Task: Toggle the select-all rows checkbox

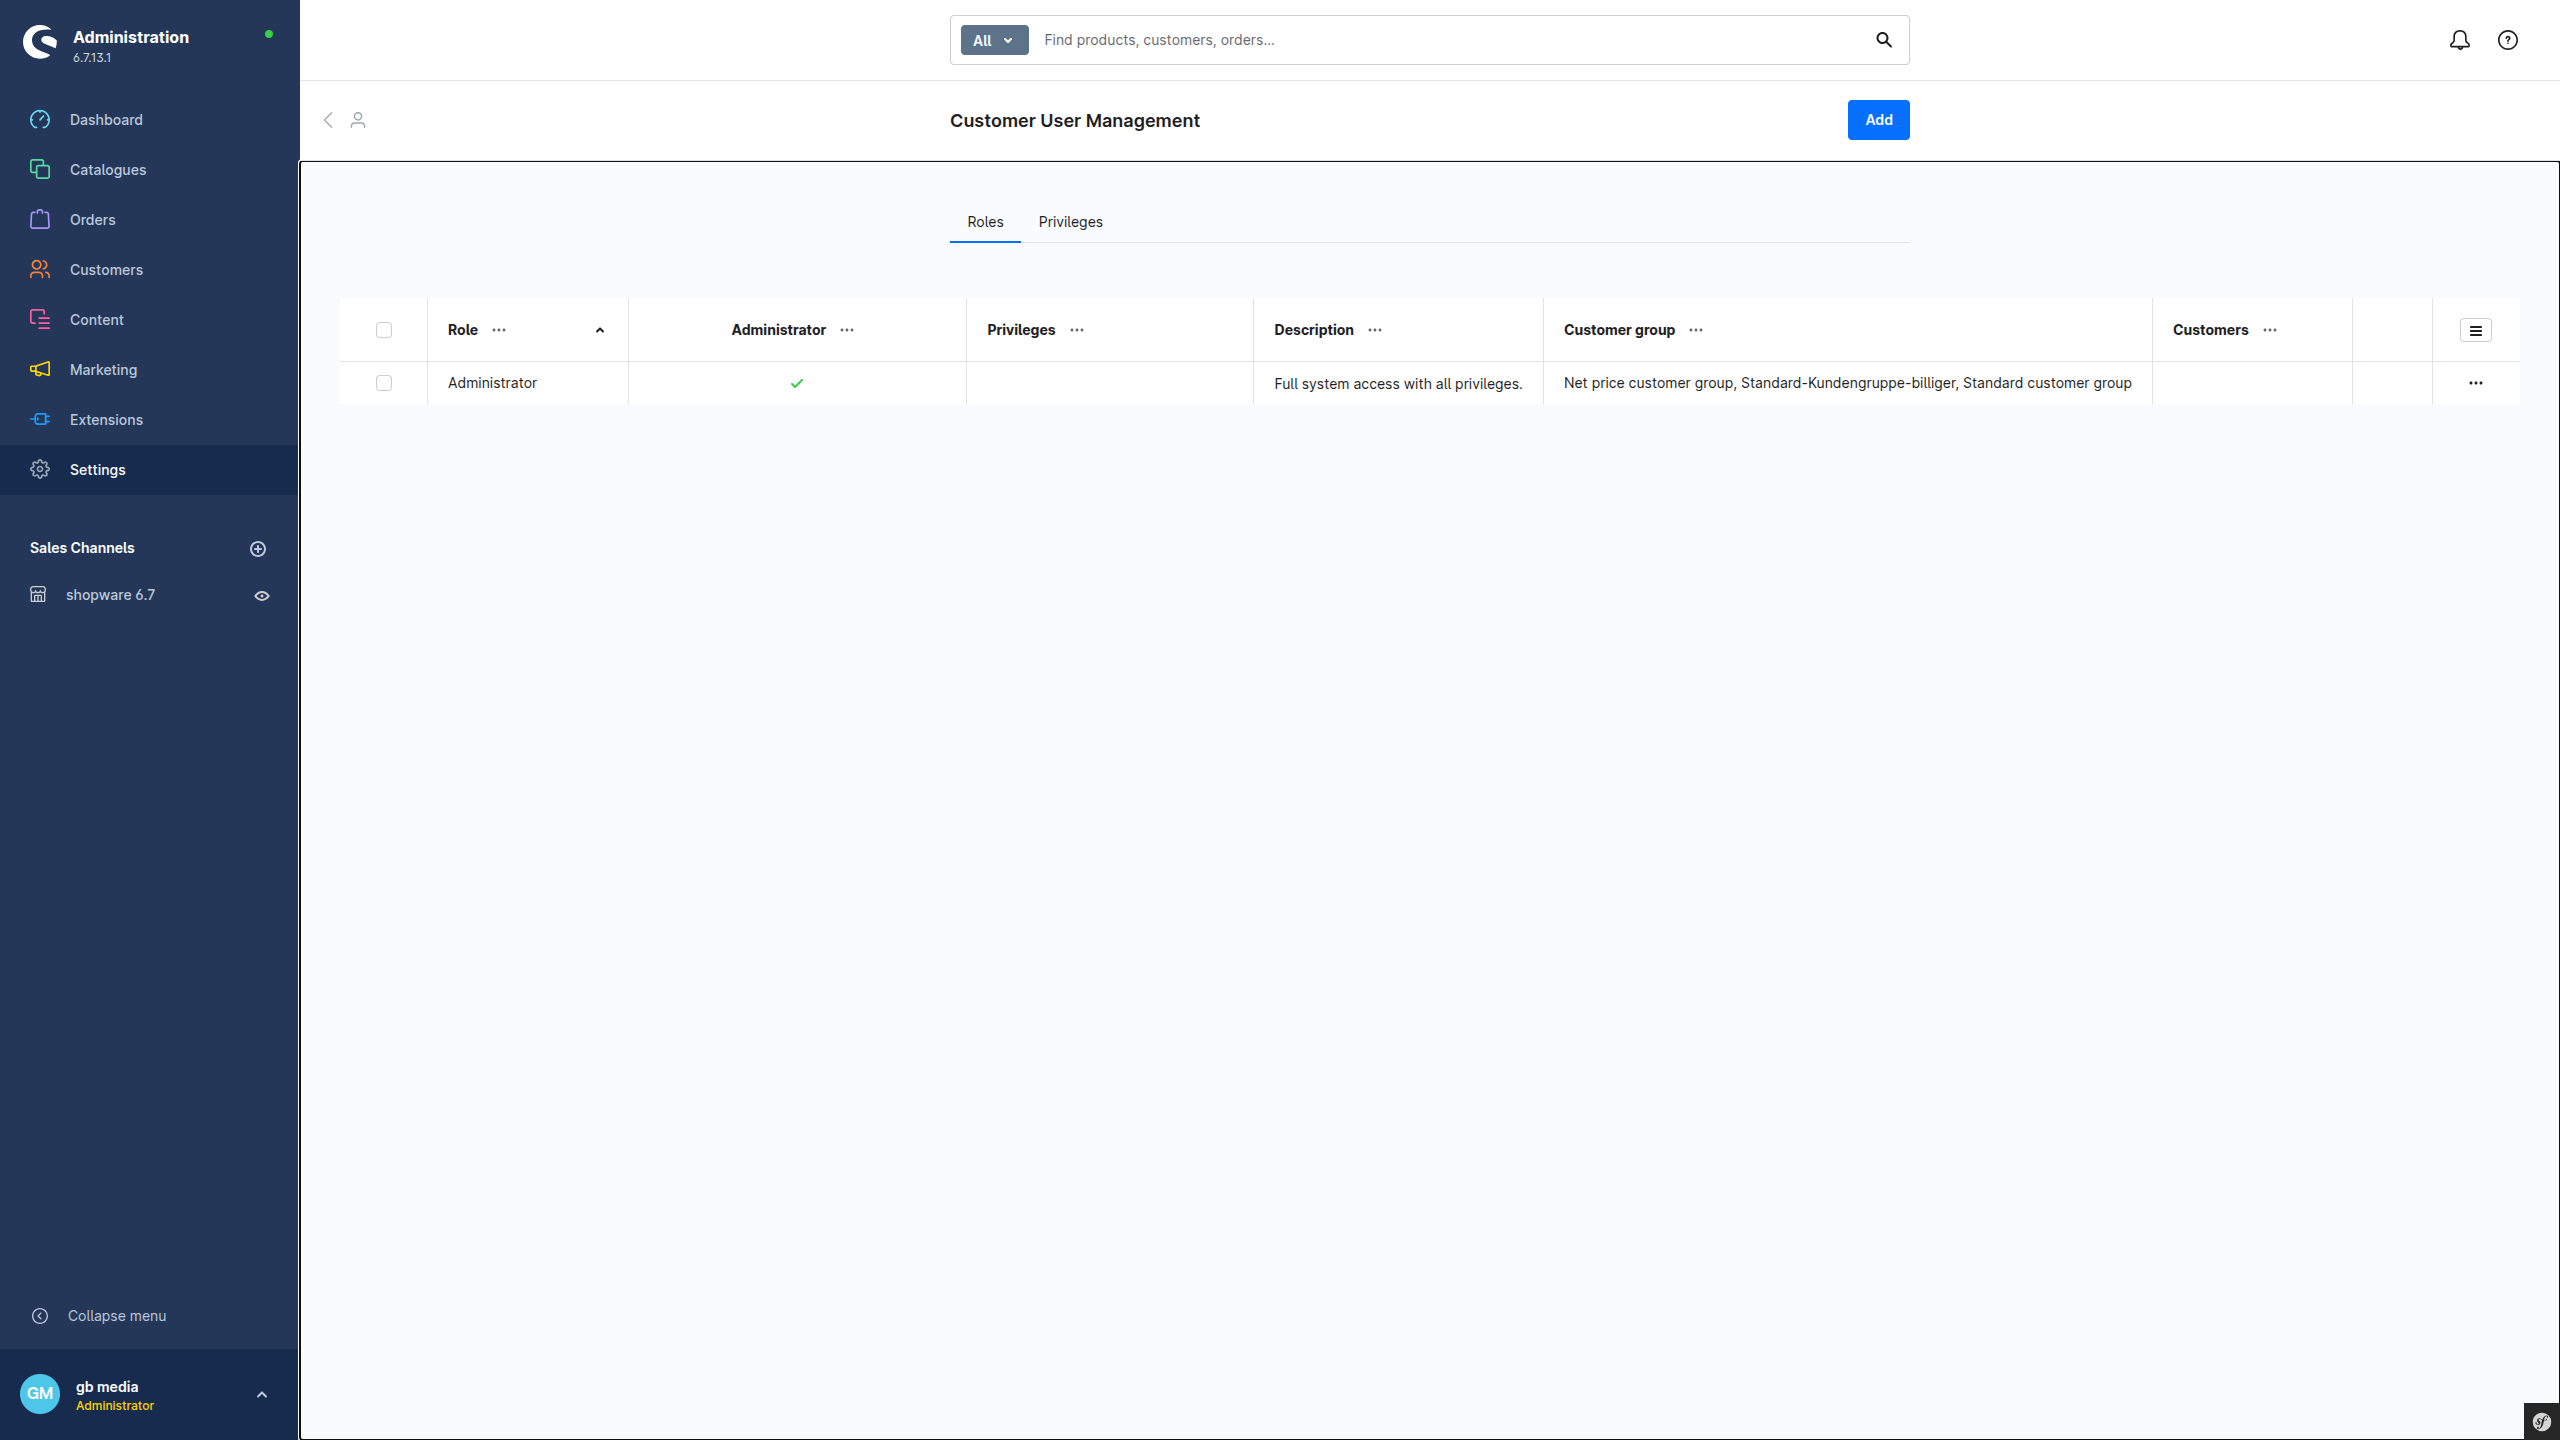Action: pos(384,330)
